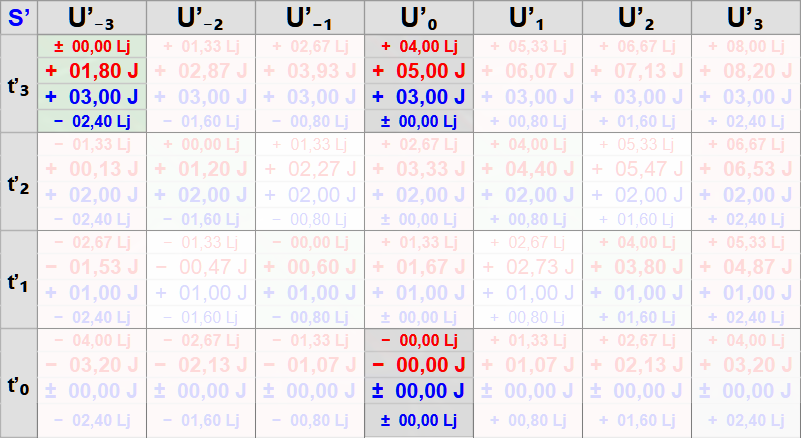Click the faded value + 02,87 J
Screen dimensions: 801x438
click(201, 71)
